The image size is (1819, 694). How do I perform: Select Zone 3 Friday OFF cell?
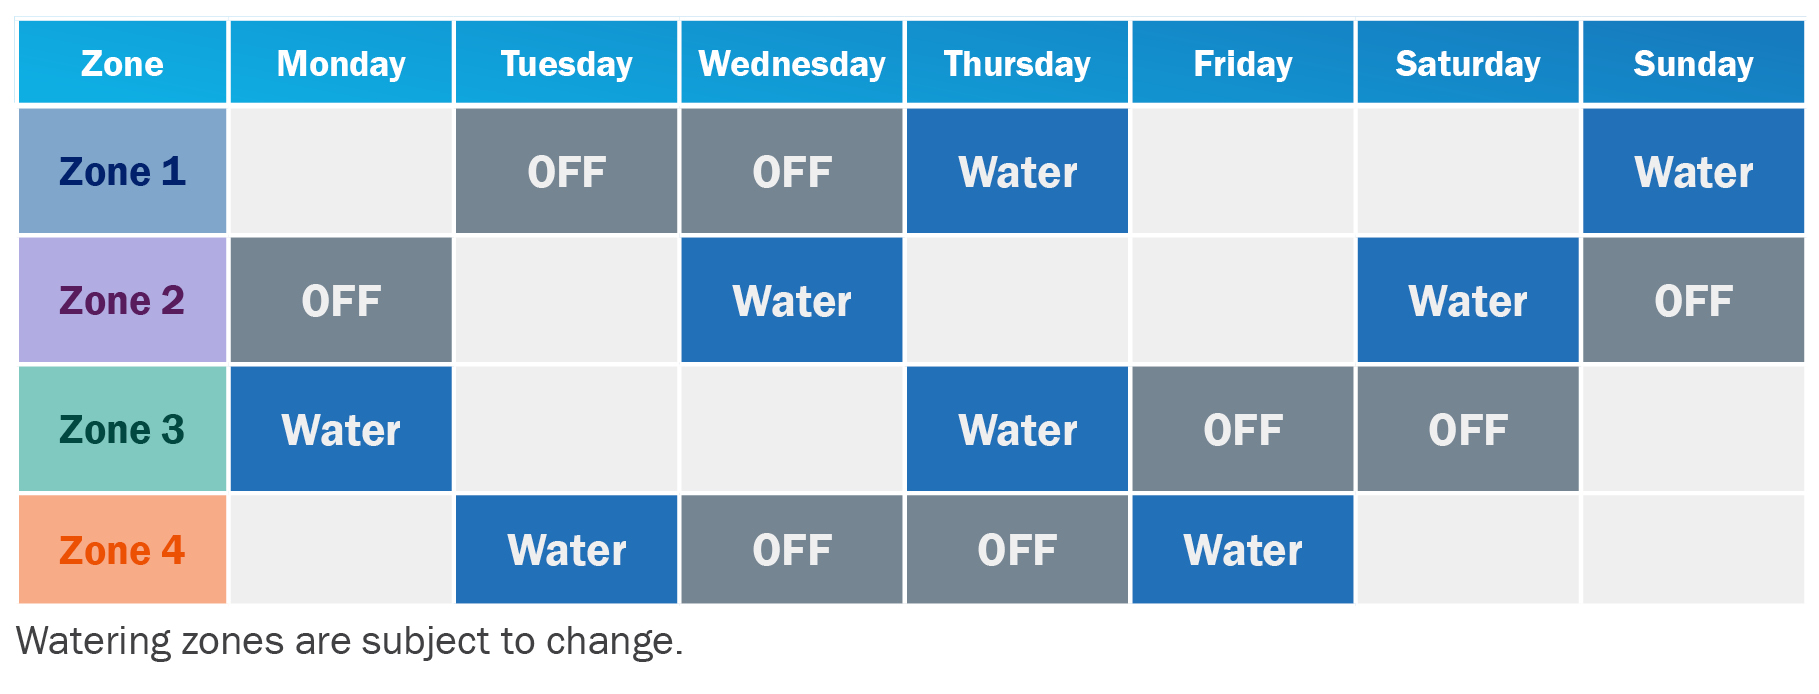[1243, 429]
